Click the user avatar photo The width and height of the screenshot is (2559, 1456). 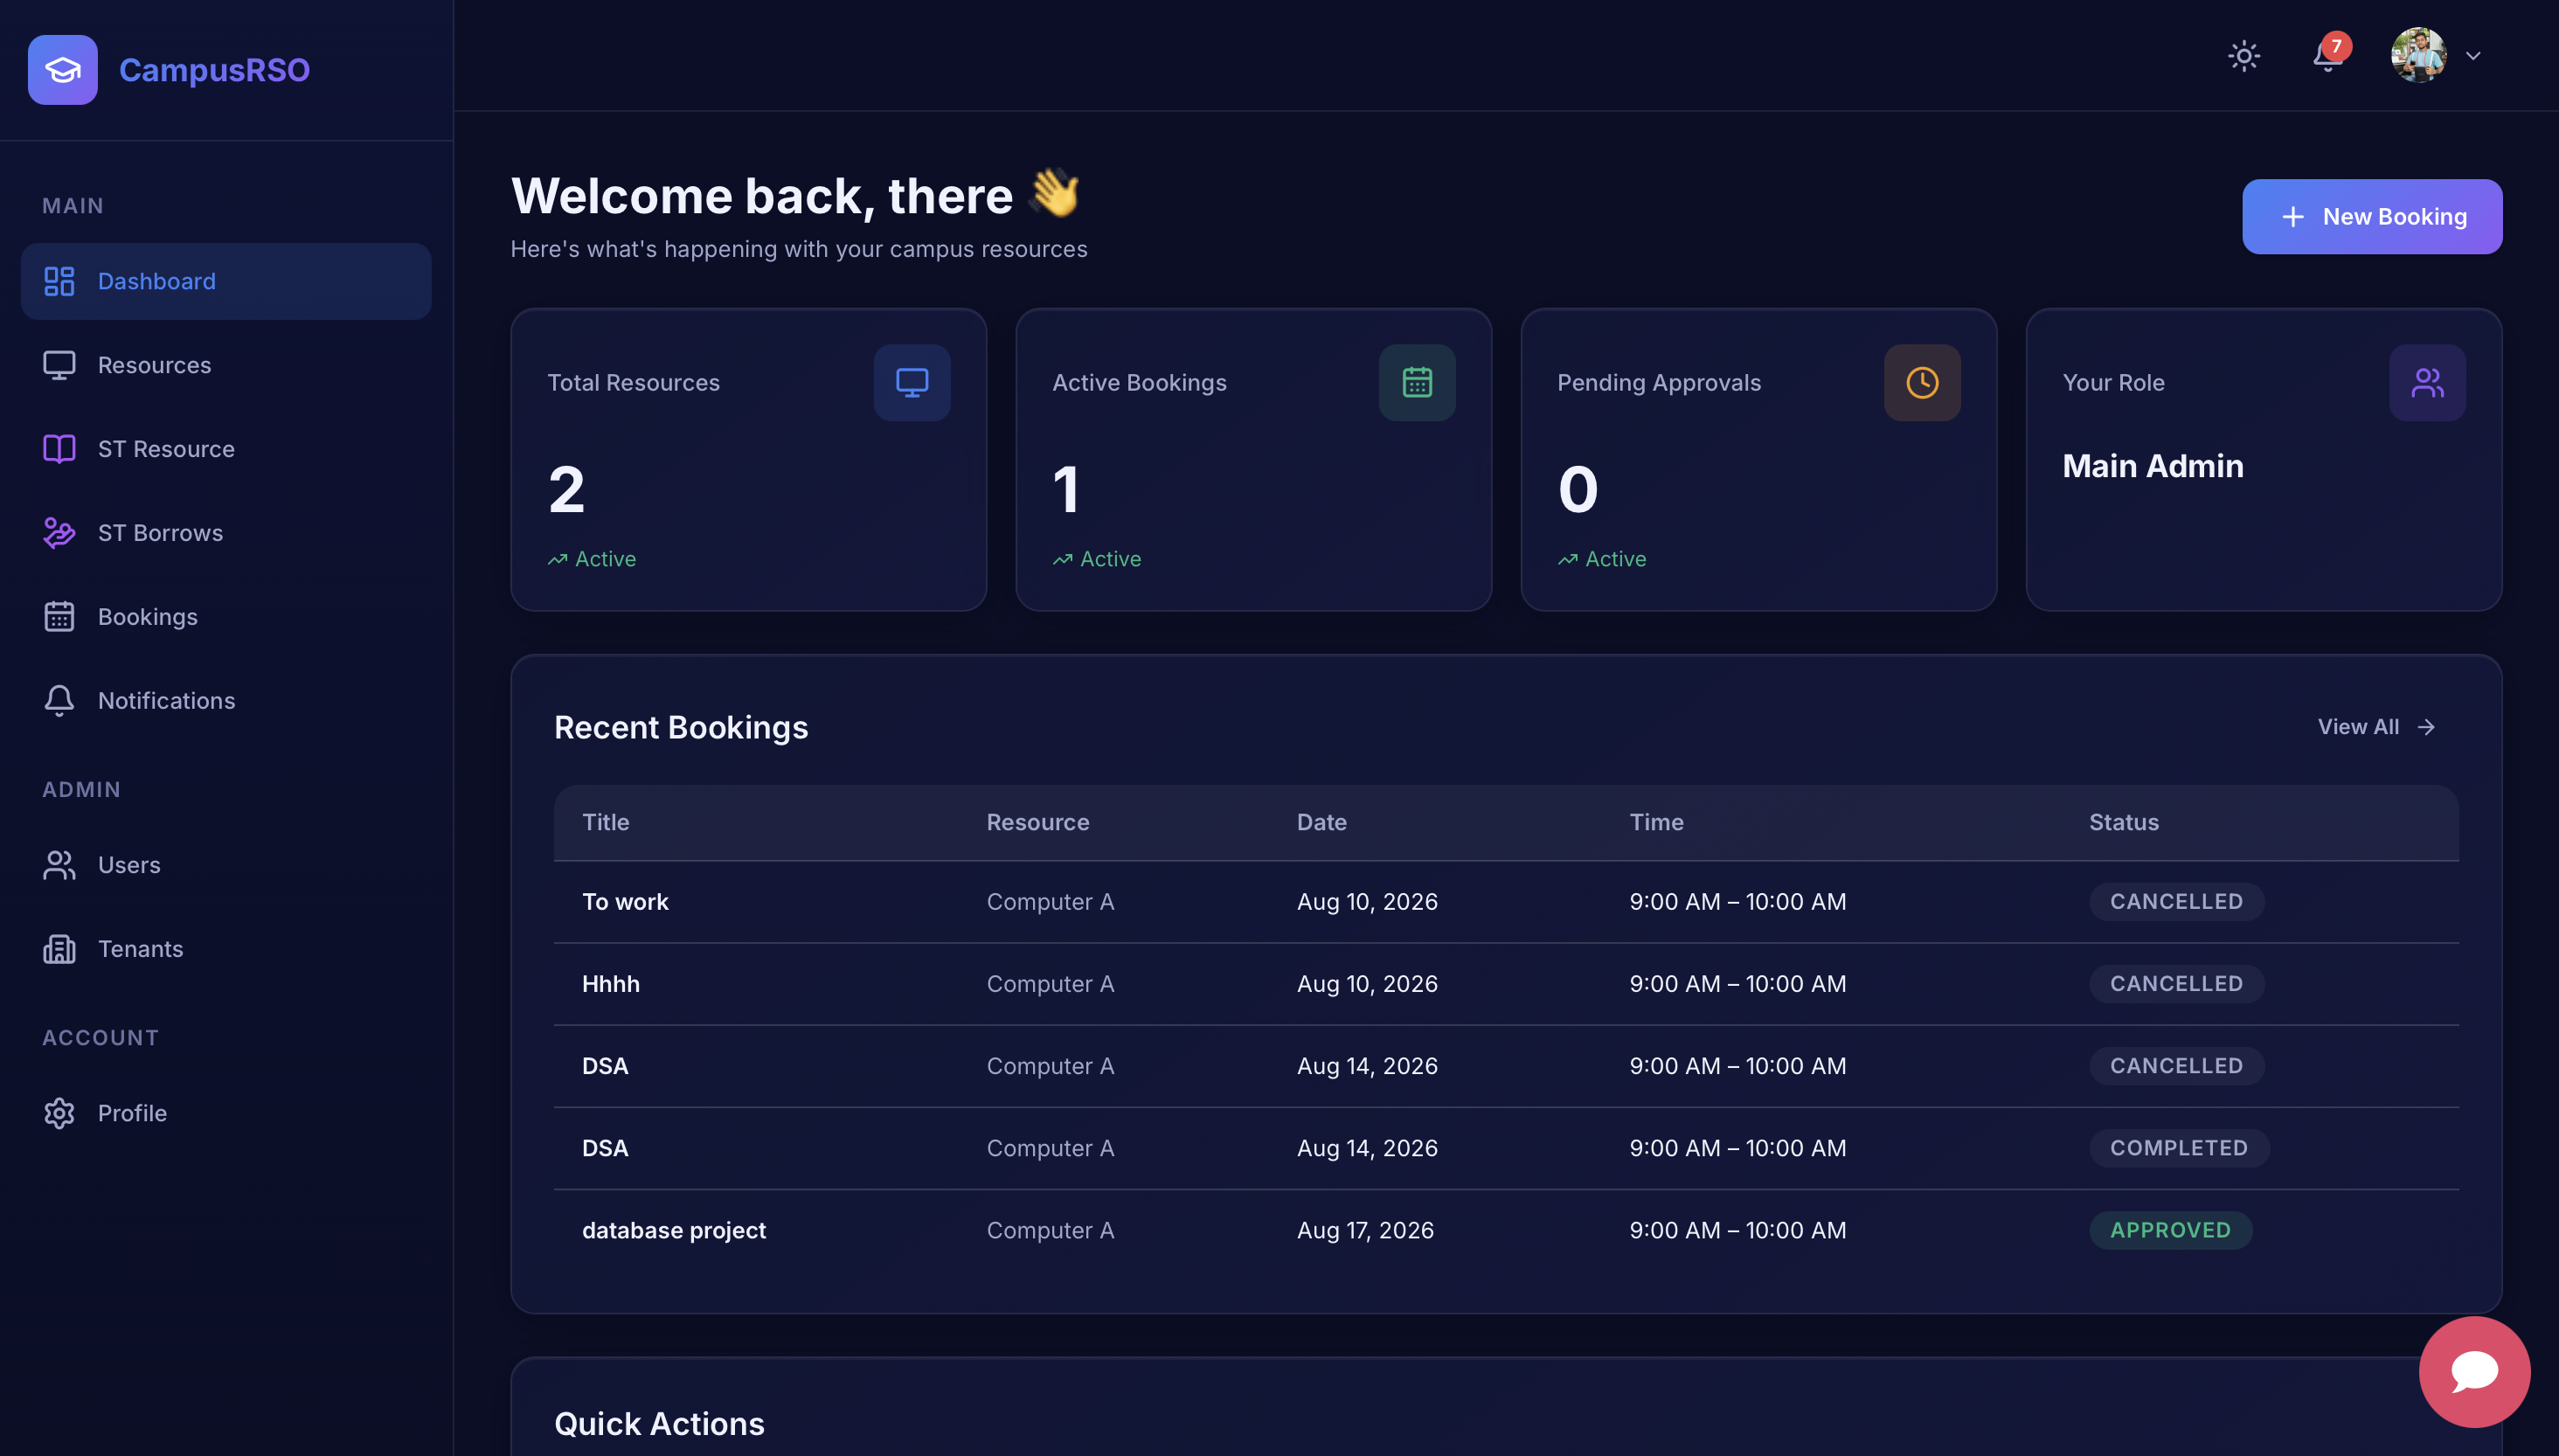(x=2418, y=55)
